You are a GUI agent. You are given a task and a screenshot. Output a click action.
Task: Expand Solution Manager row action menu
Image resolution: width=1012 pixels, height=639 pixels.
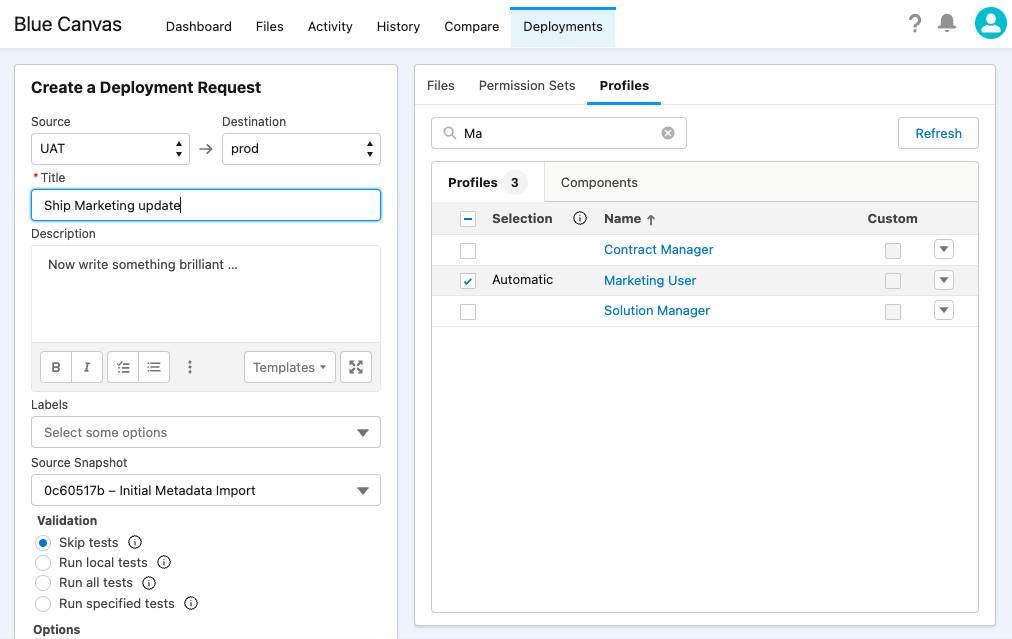(x=944, y=310)
